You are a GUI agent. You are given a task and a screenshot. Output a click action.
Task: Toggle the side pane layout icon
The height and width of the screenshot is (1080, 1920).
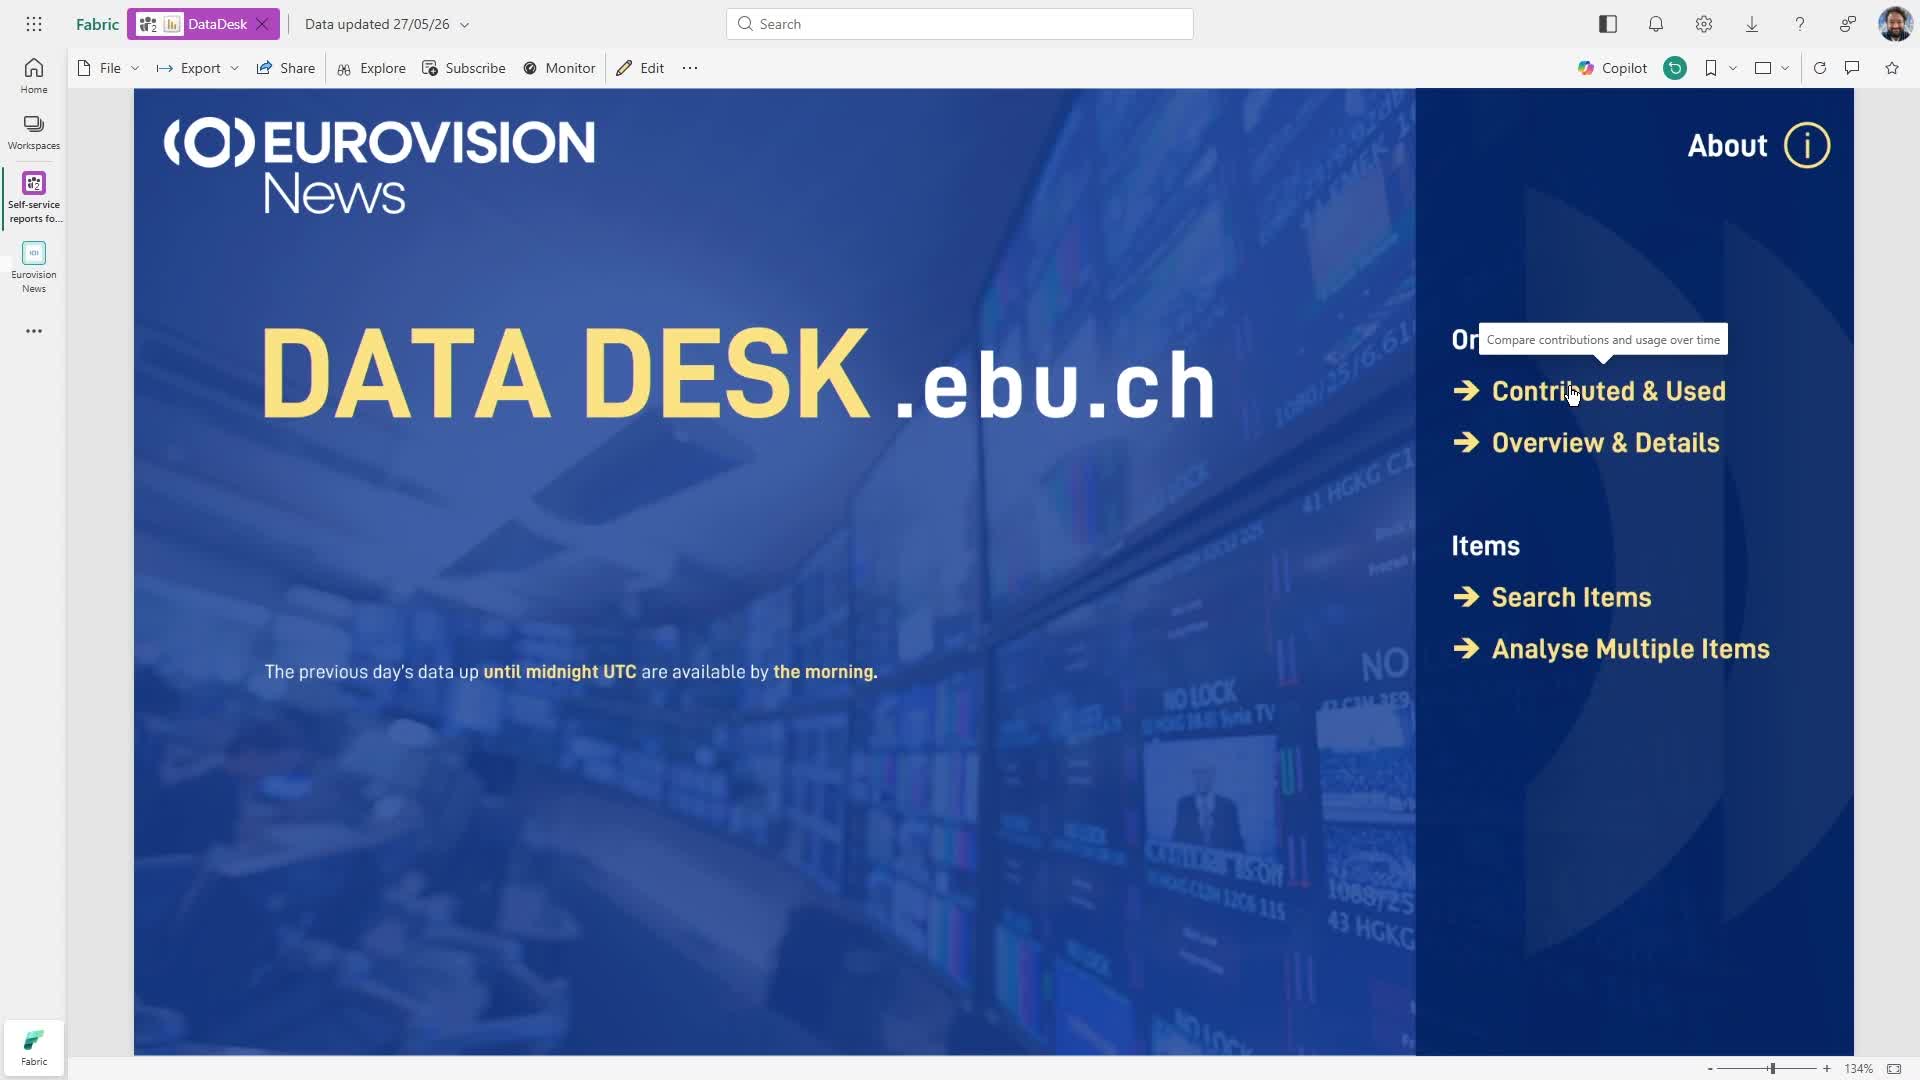point(1608,24)
